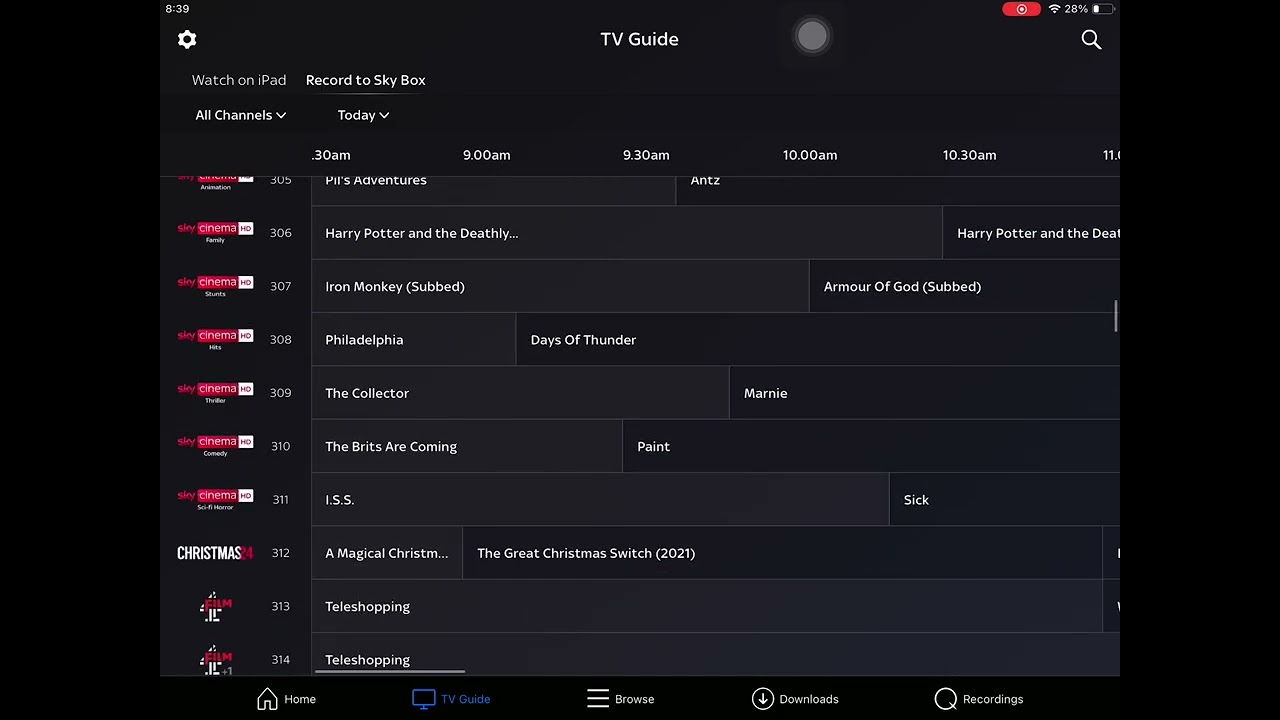
Task: Expand the All Channels dropdown
Action: [x=241, y=115]
